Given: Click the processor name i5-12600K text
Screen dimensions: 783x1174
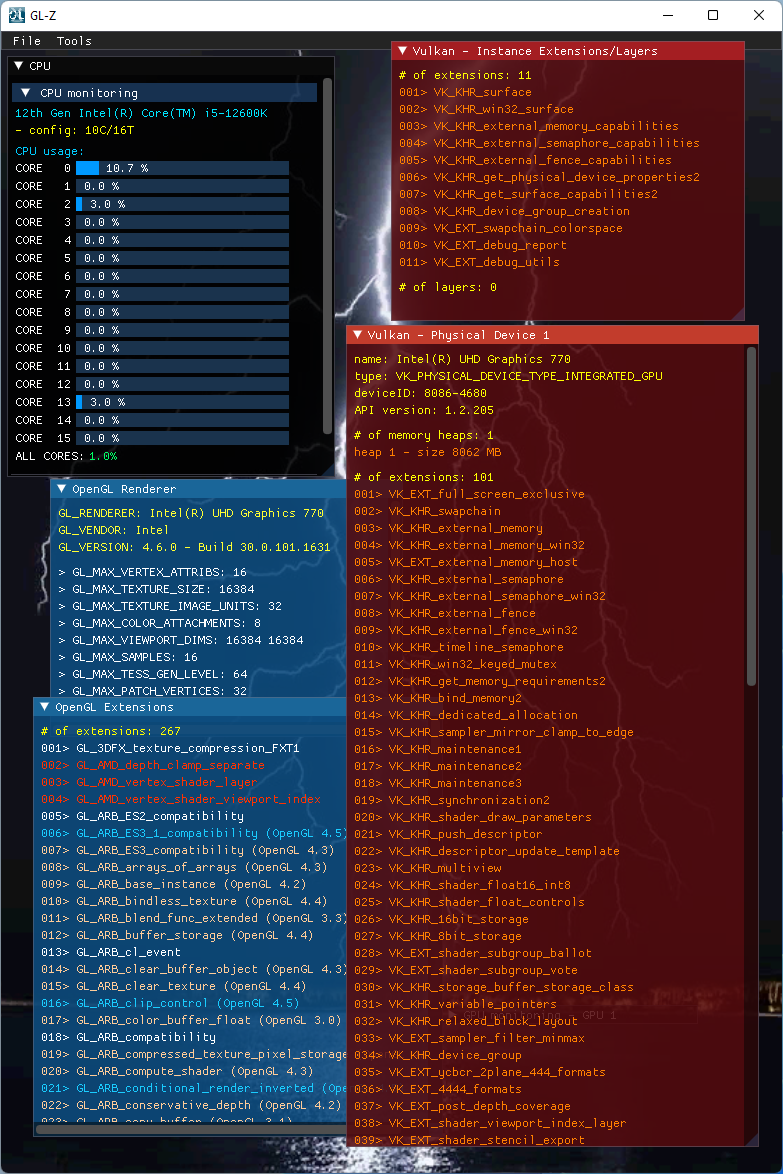Looking at the screenshot, I should tap(141, 113).
